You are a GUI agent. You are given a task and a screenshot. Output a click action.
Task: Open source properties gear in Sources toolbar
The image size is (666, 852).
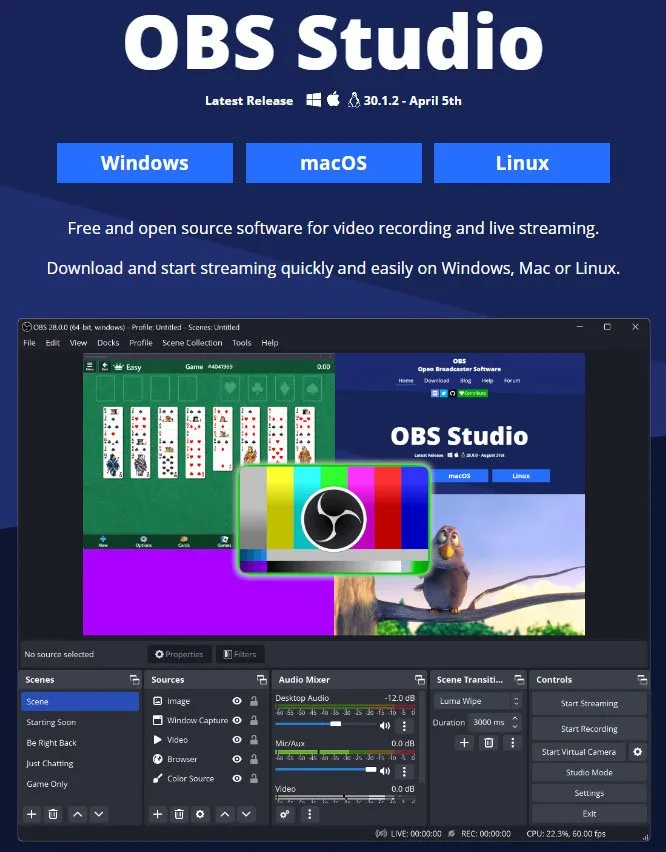200,814
